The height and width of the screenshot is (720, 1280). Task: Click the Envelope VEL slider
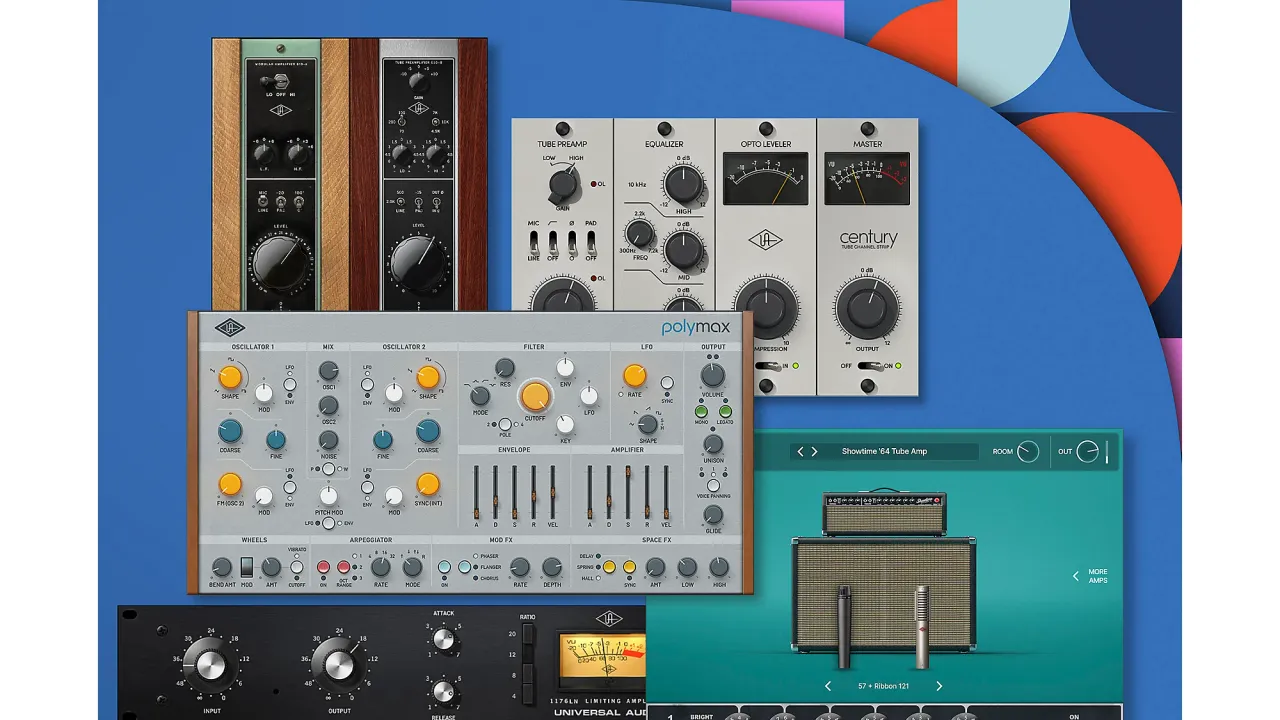point(552,493)
